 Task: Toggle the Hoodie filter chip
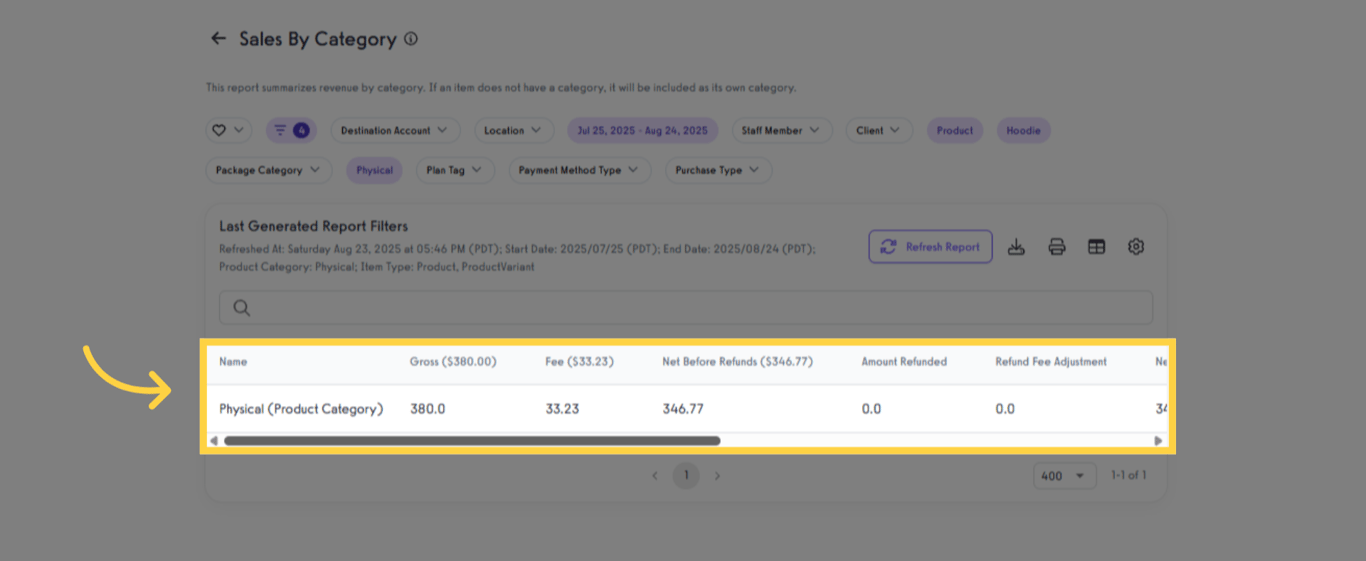(1023, 130)
